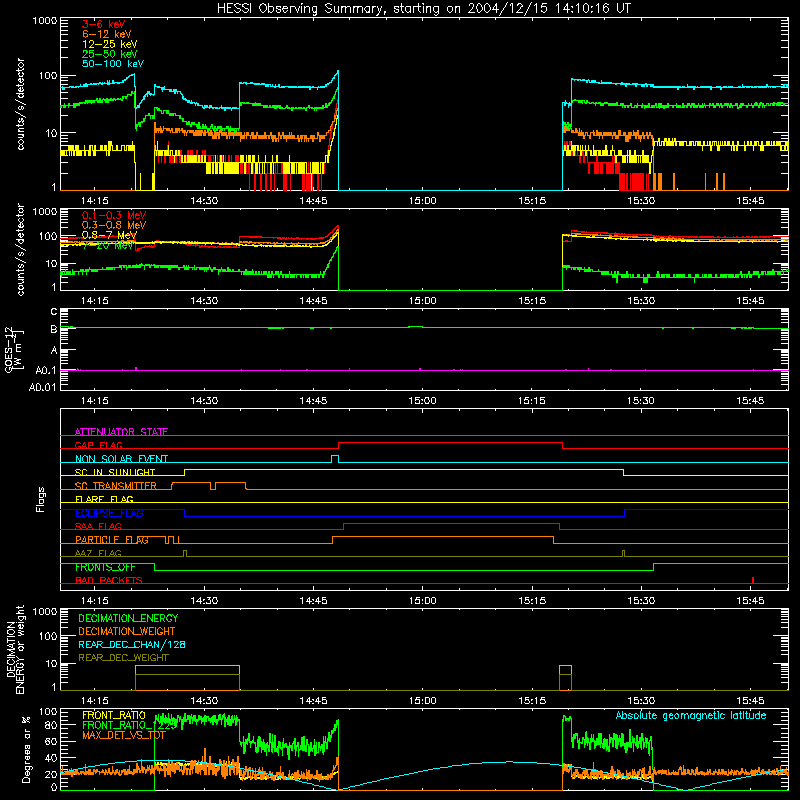800x800 pixels.
Task: Click the red BAD_PACKETS spike near 15:45
Action: coord(753,580)
